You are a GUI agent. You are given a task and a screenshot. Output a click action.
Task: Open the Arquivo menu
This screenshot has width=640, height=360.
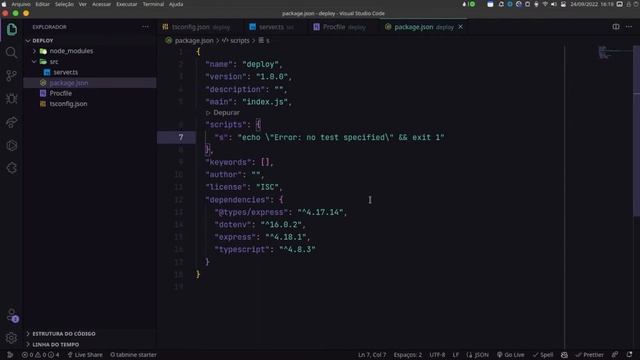click(21, 4)
